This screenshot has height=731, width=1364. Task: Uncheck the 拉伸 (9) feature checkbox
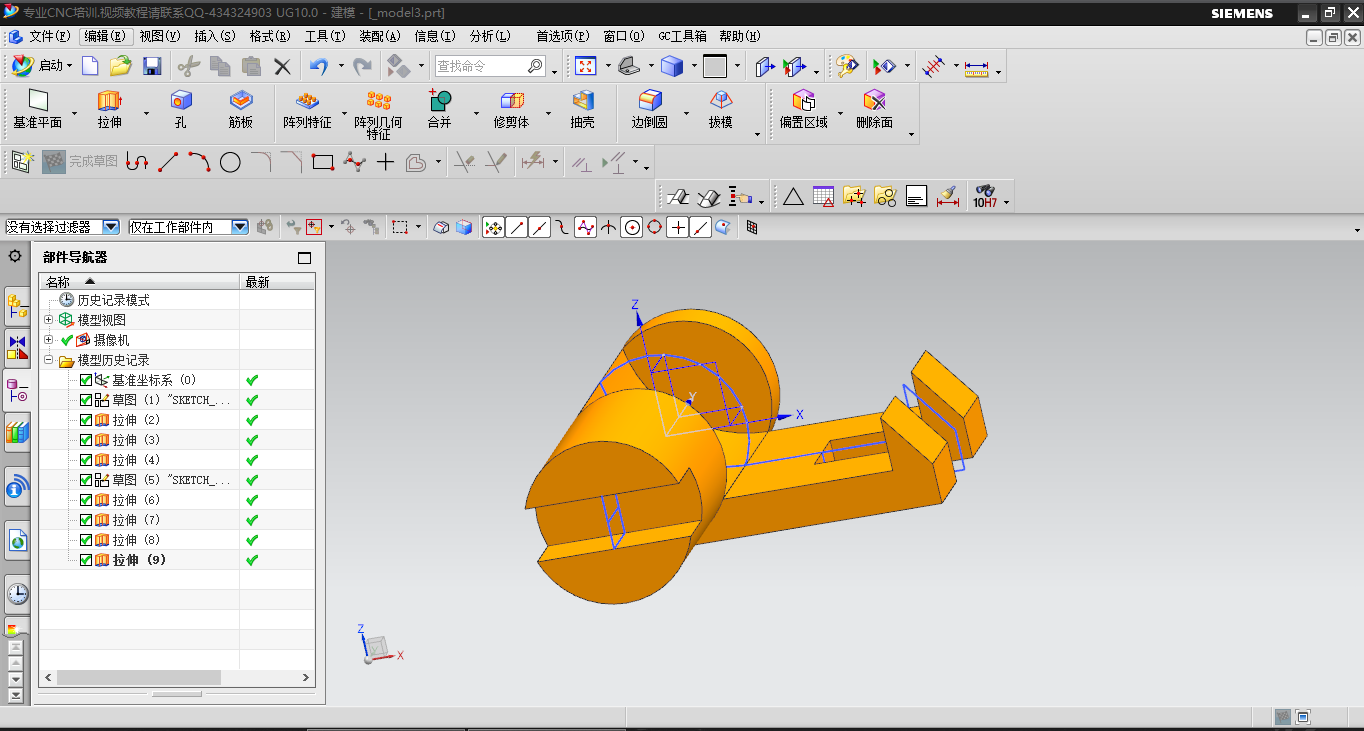point(86,560)
